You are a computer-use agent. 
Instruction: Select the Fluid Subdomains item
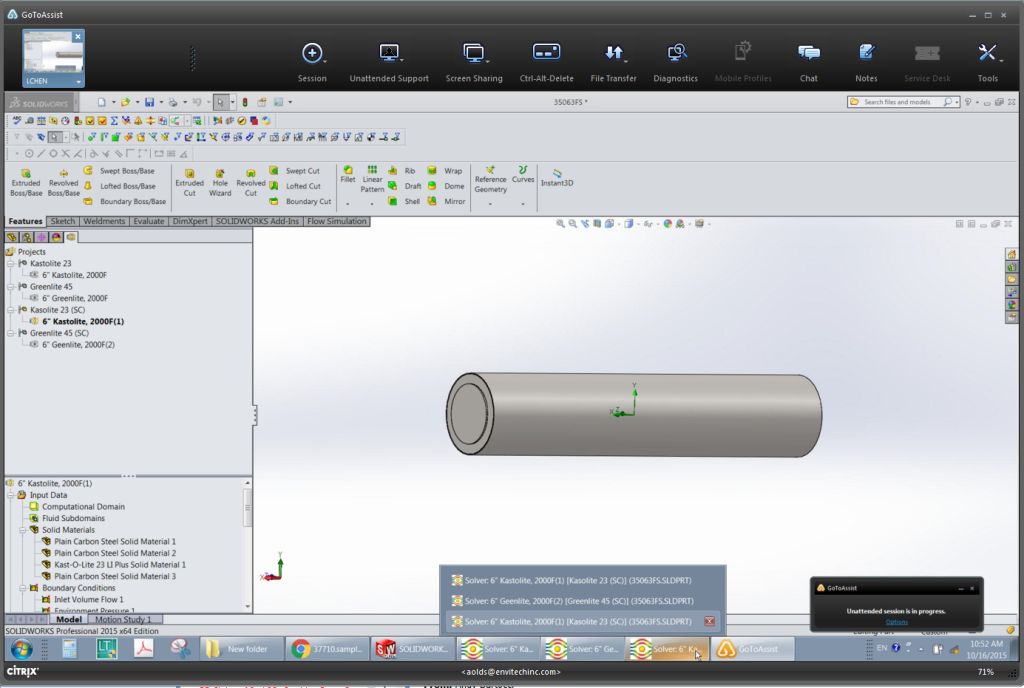[x=67, y=519]
